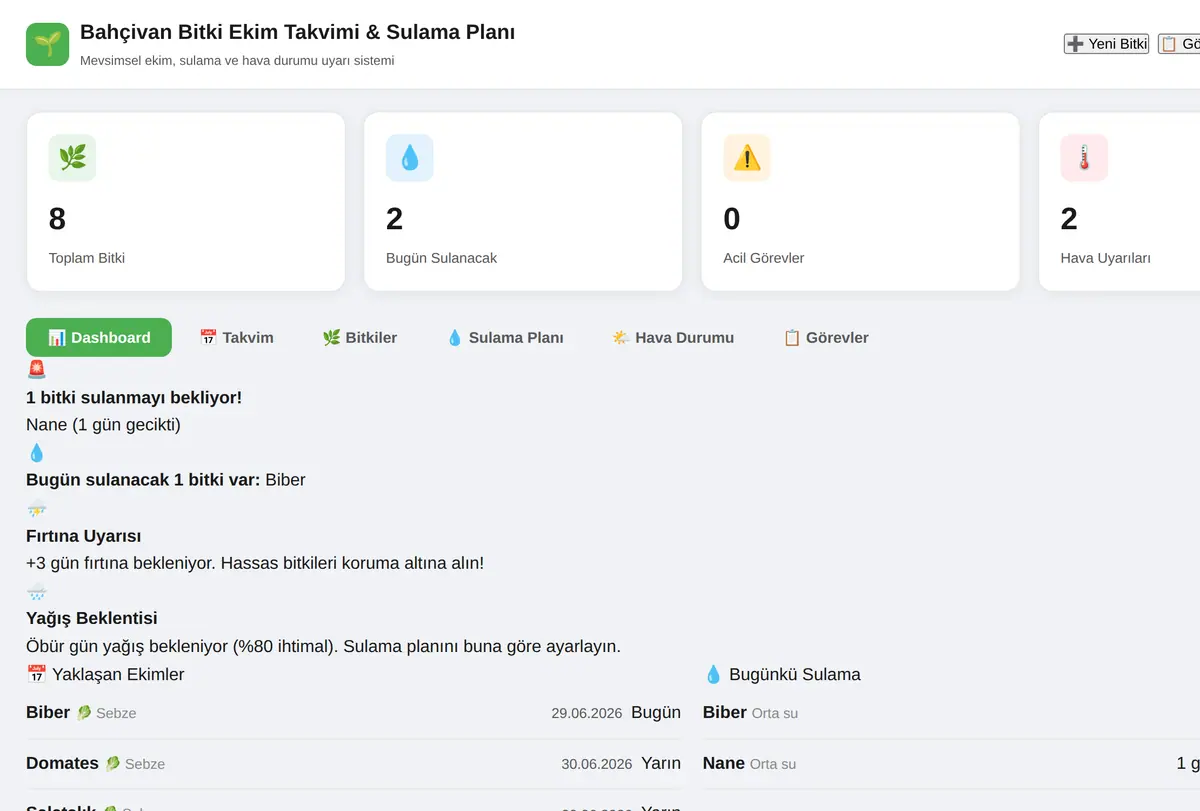
Task: Click the "Hava Uyarıları" card label
Action: pos(1105,258)
